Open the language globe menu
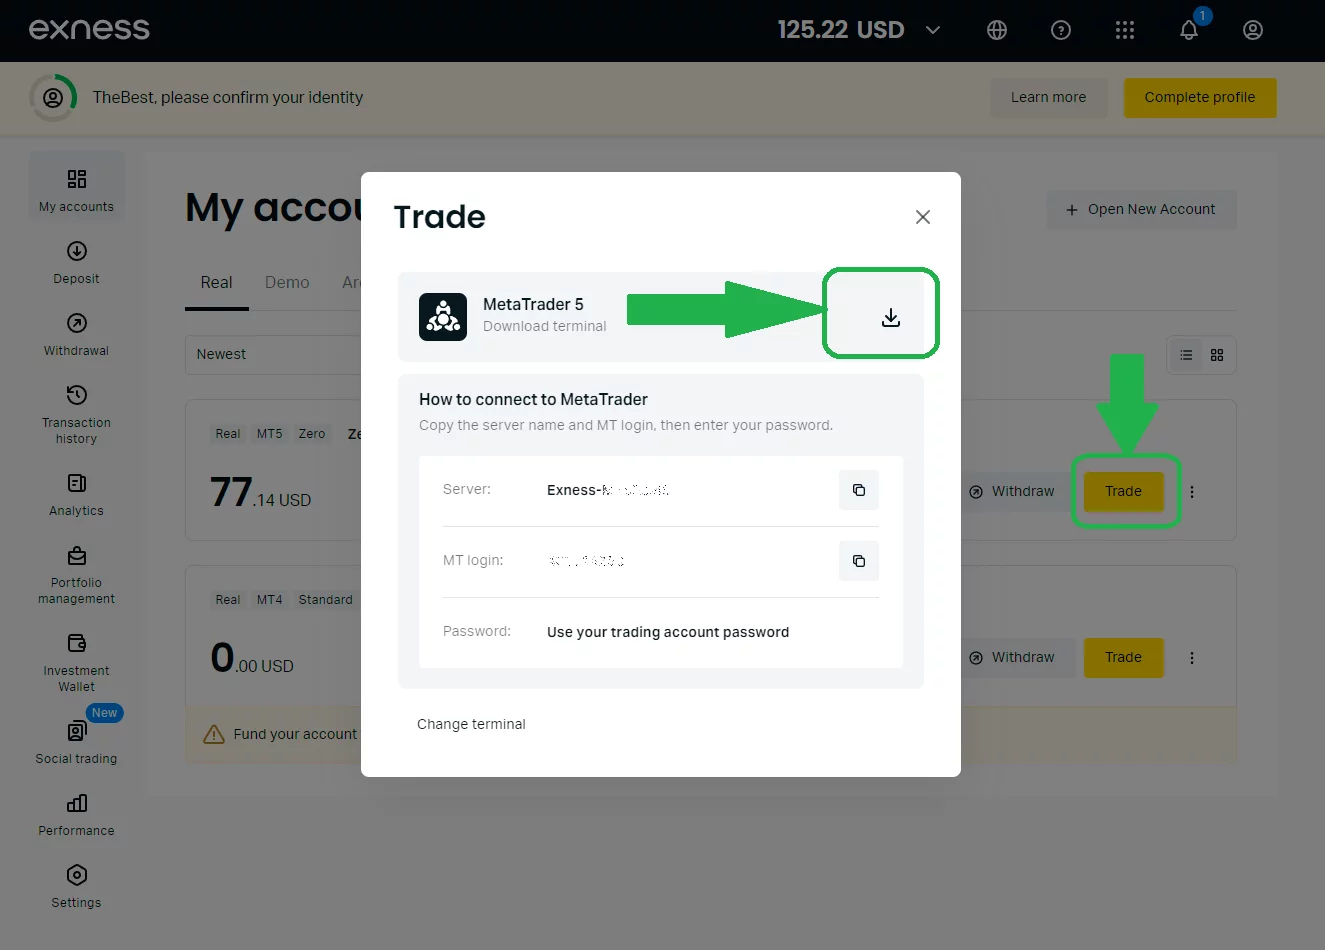 (x=997, y=30)
